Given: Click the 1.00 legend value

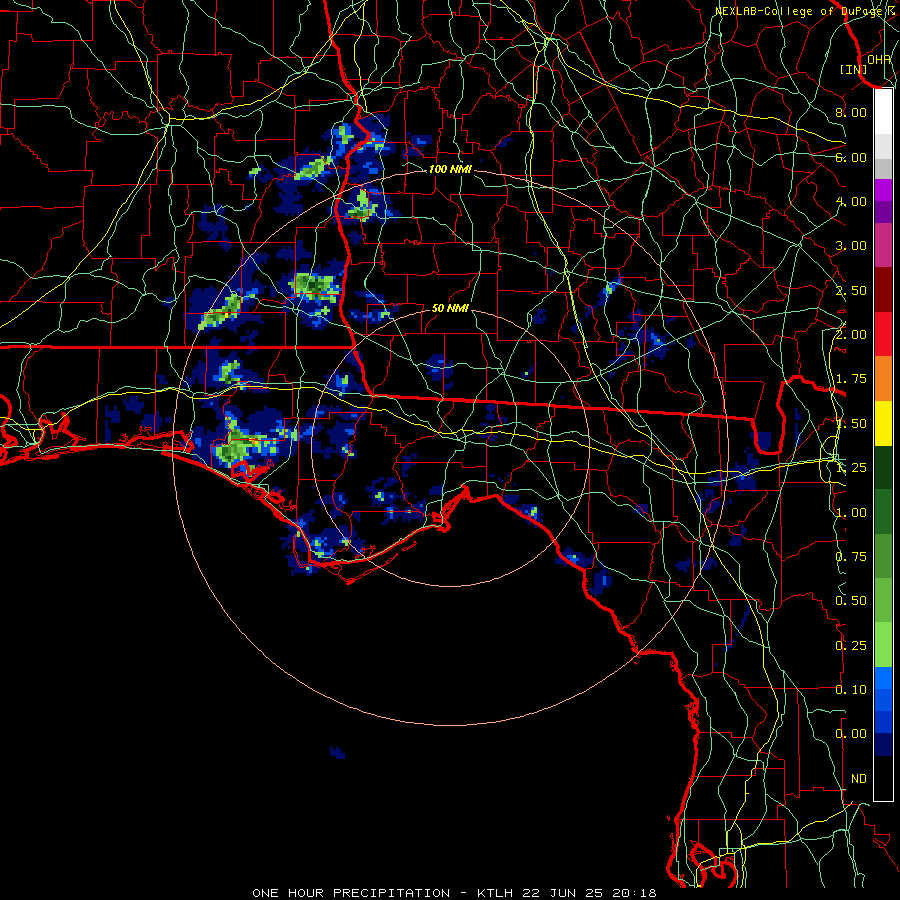Looking at the screenshot, I should 851,513.
